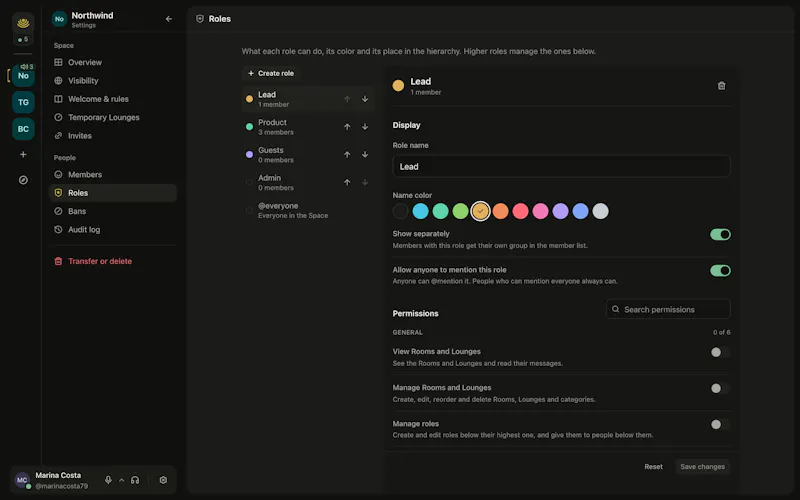Viewport: 800px width, 500px height.
Task: Click the Create role button
Action: click(271, 73)
